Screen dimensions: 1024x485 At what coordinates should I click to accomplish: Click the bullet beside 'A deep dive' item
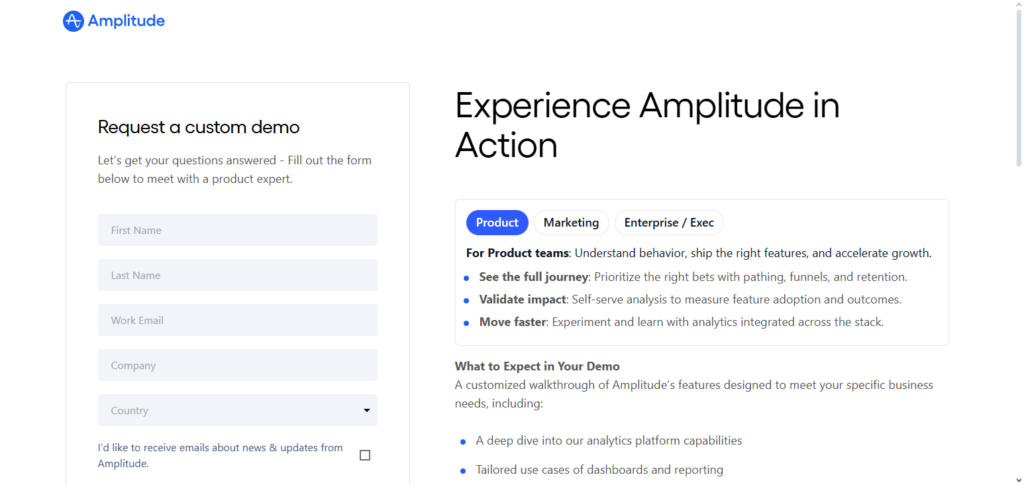463,441
